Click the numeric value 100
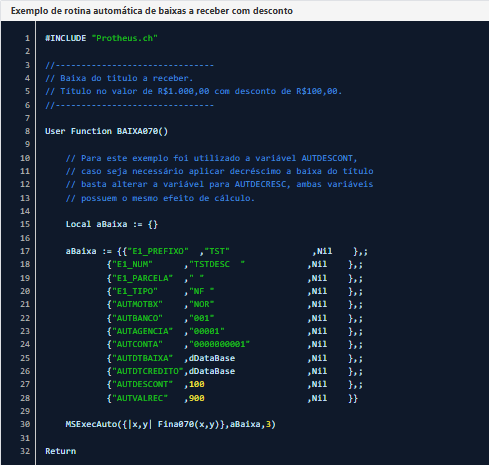 click(196, 384)
